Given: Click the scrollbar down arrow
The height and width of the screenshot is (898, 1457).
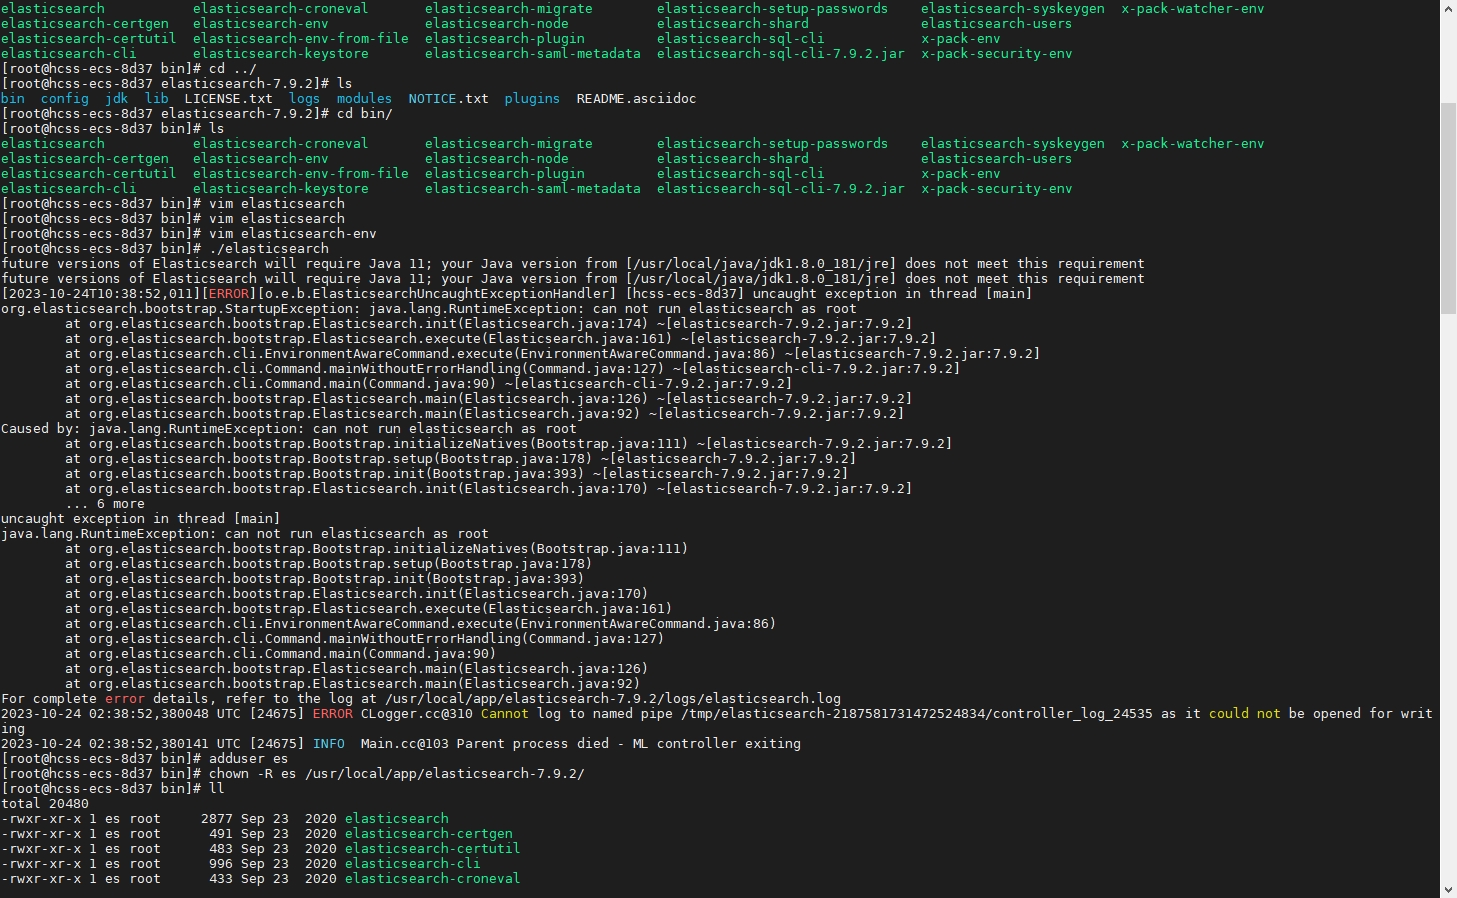Looking at the screenshot, I should coord(1448,889).
